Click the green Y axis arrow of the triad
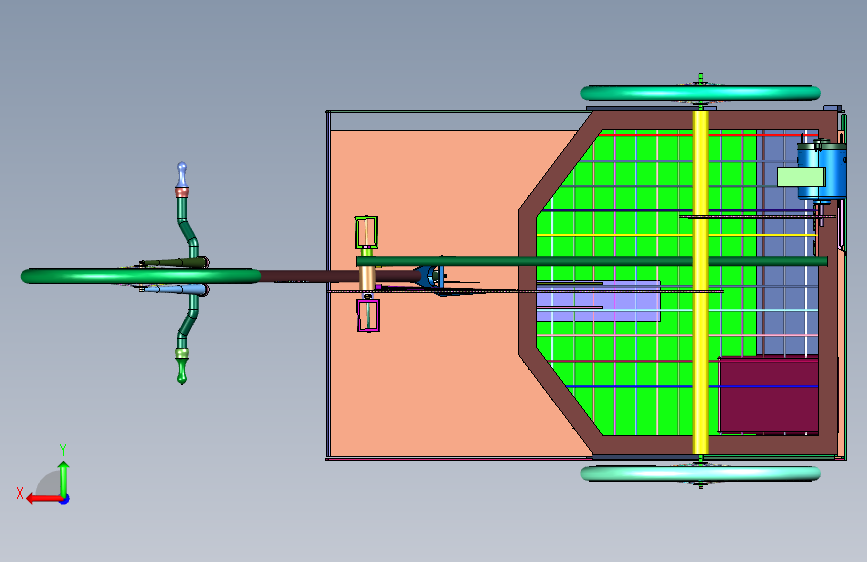The height and width of the screenshot is (562, 867). (x=64, y=479)
